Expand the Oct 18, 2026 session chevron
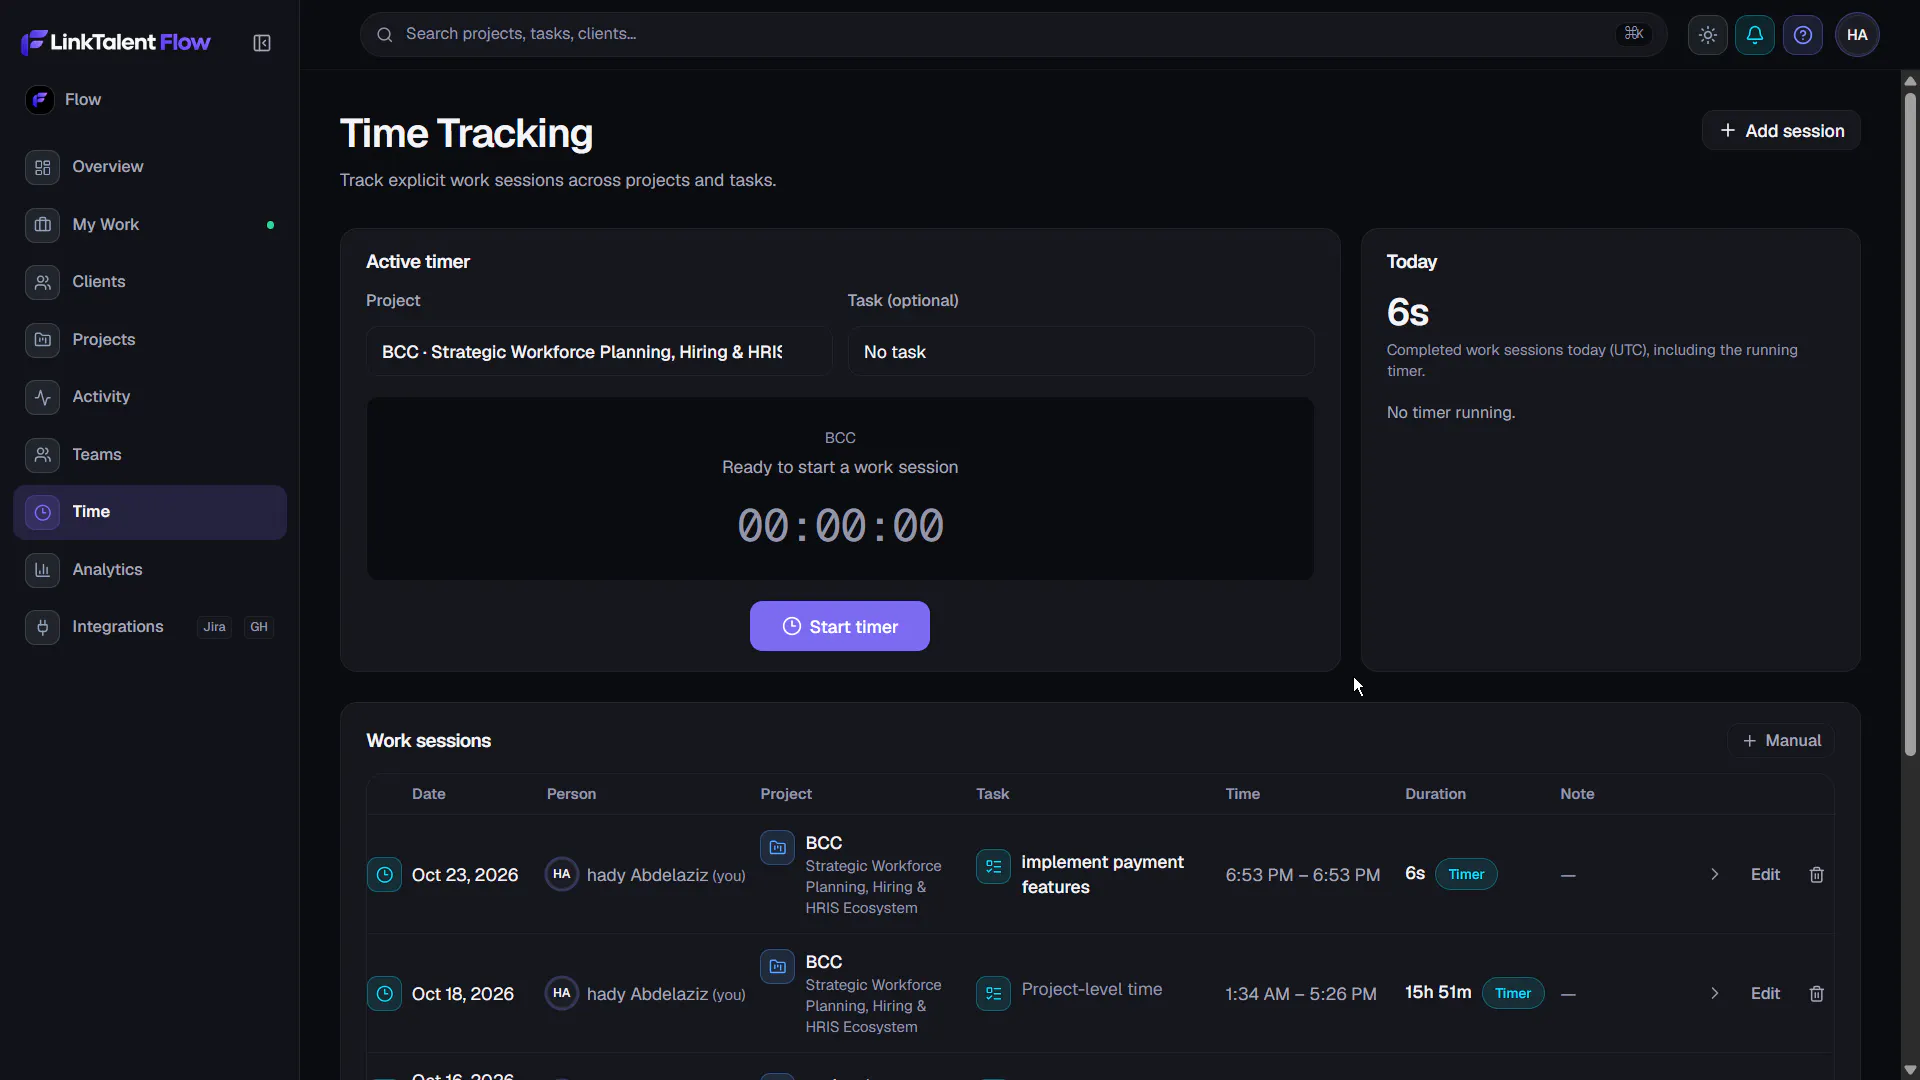The width and height of the screenshot is (1920, 1080). coord(1715,994)
